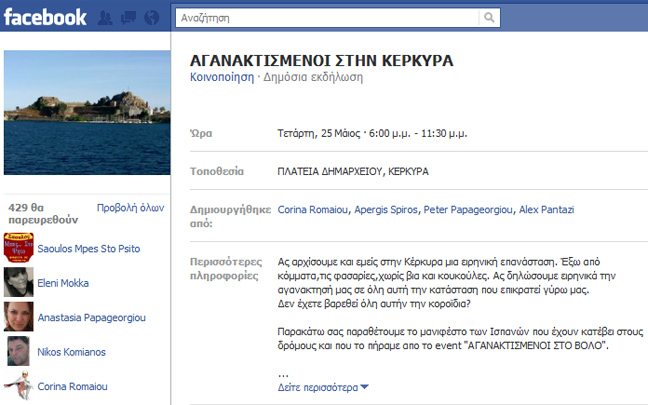Open creator Alex Pantazi profile link
648x405 pixels.
(548, 210)
